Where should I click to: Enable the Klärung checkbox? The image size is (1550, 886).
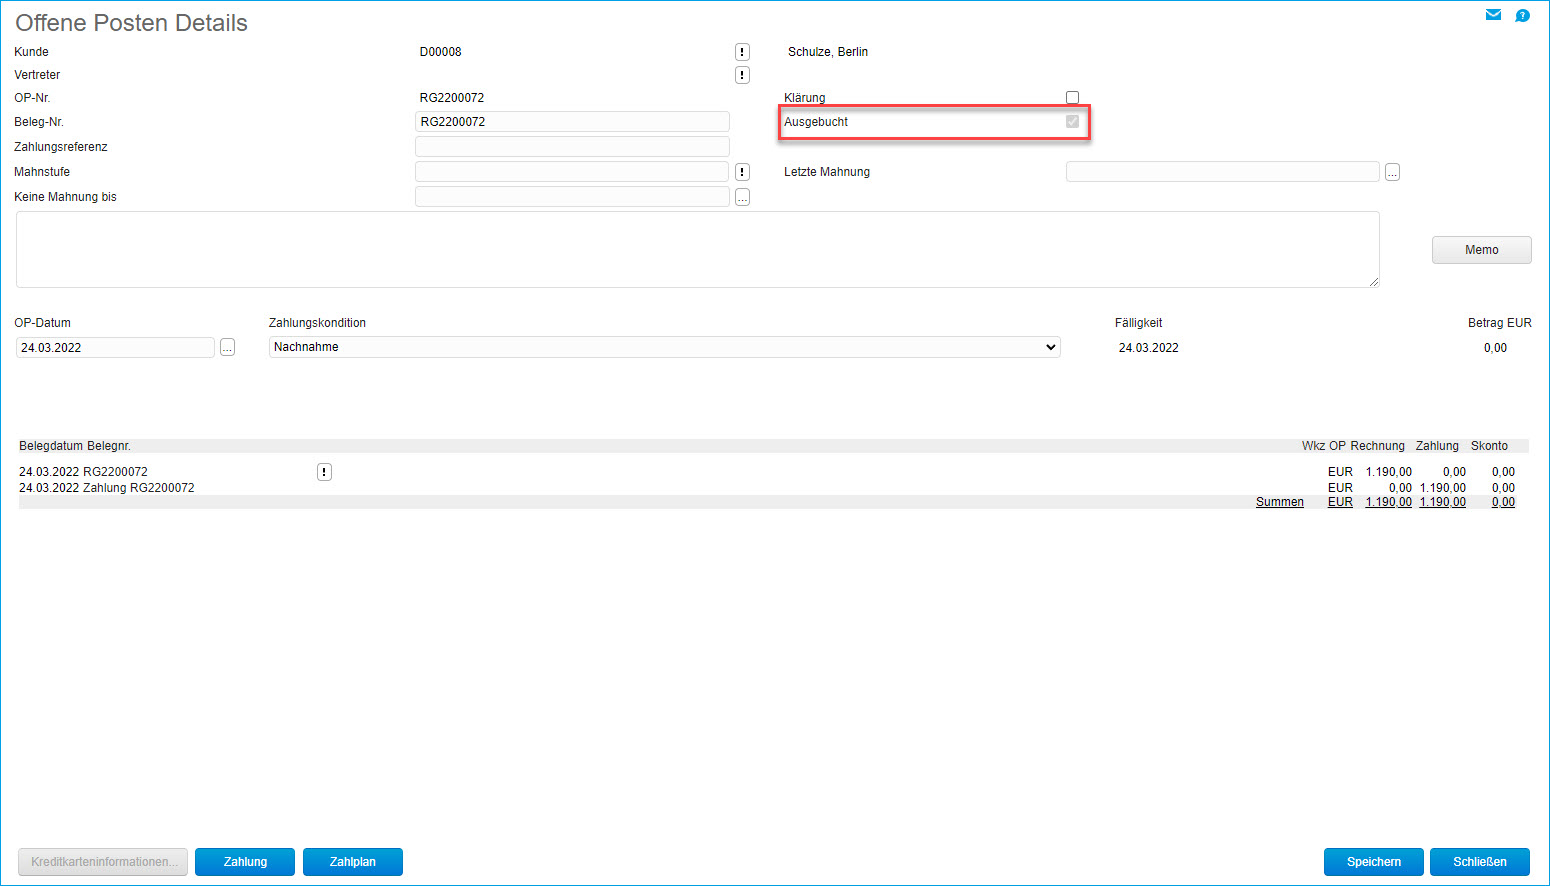pos(1072,98)
